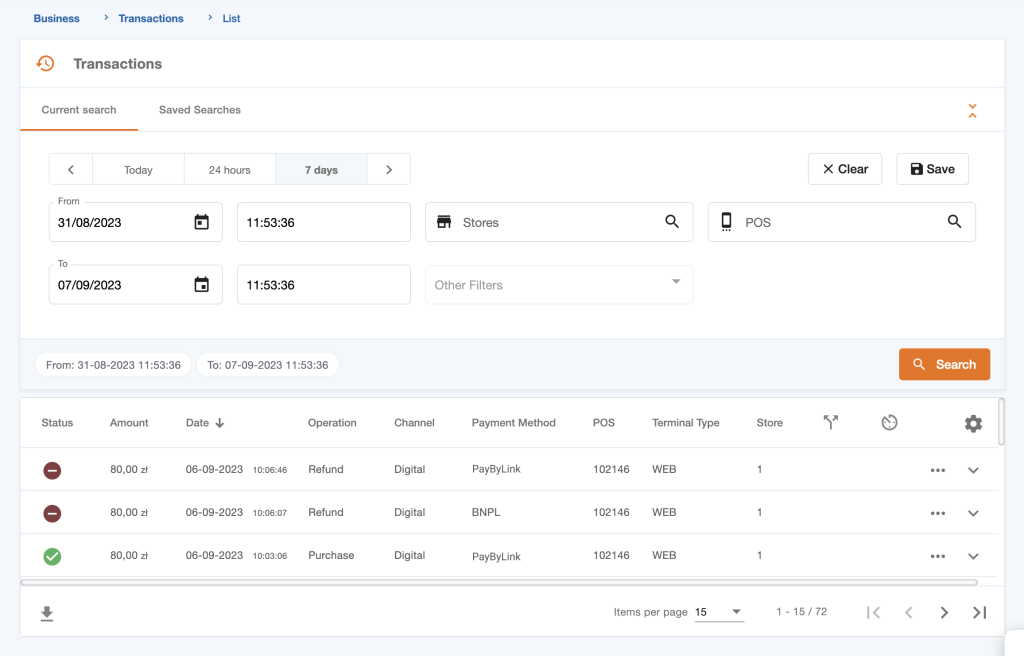Click the Stores search magnifier icon
The width and height of the screenshot is (1024, 656).
pyautogui.click(x=671, y=222)
